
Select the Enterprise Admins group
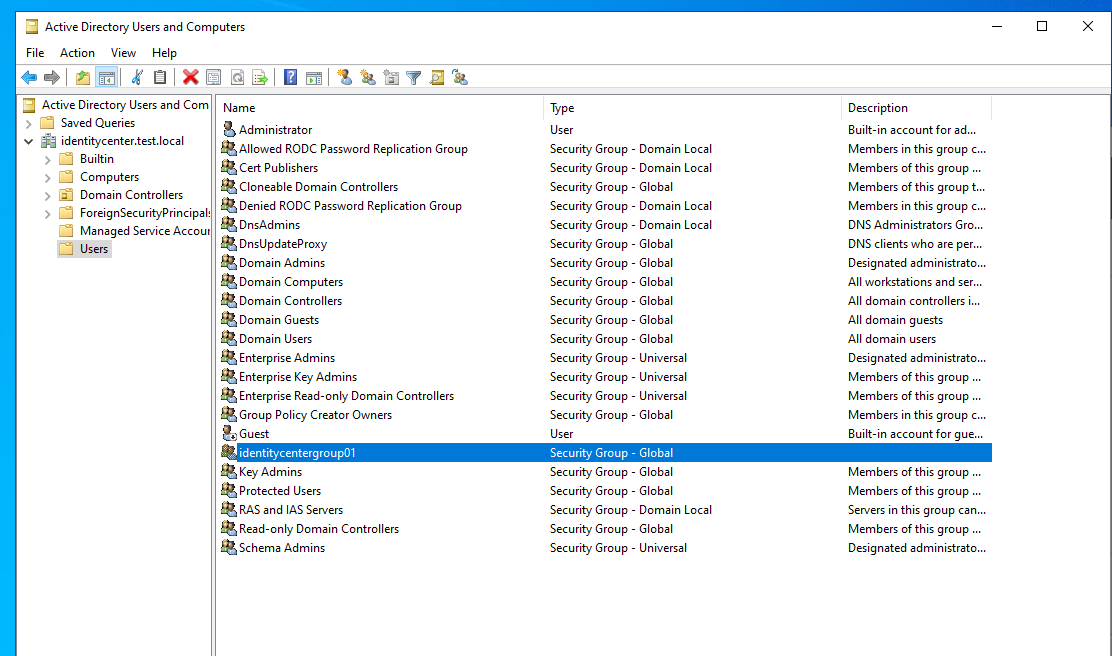point(287,357)
